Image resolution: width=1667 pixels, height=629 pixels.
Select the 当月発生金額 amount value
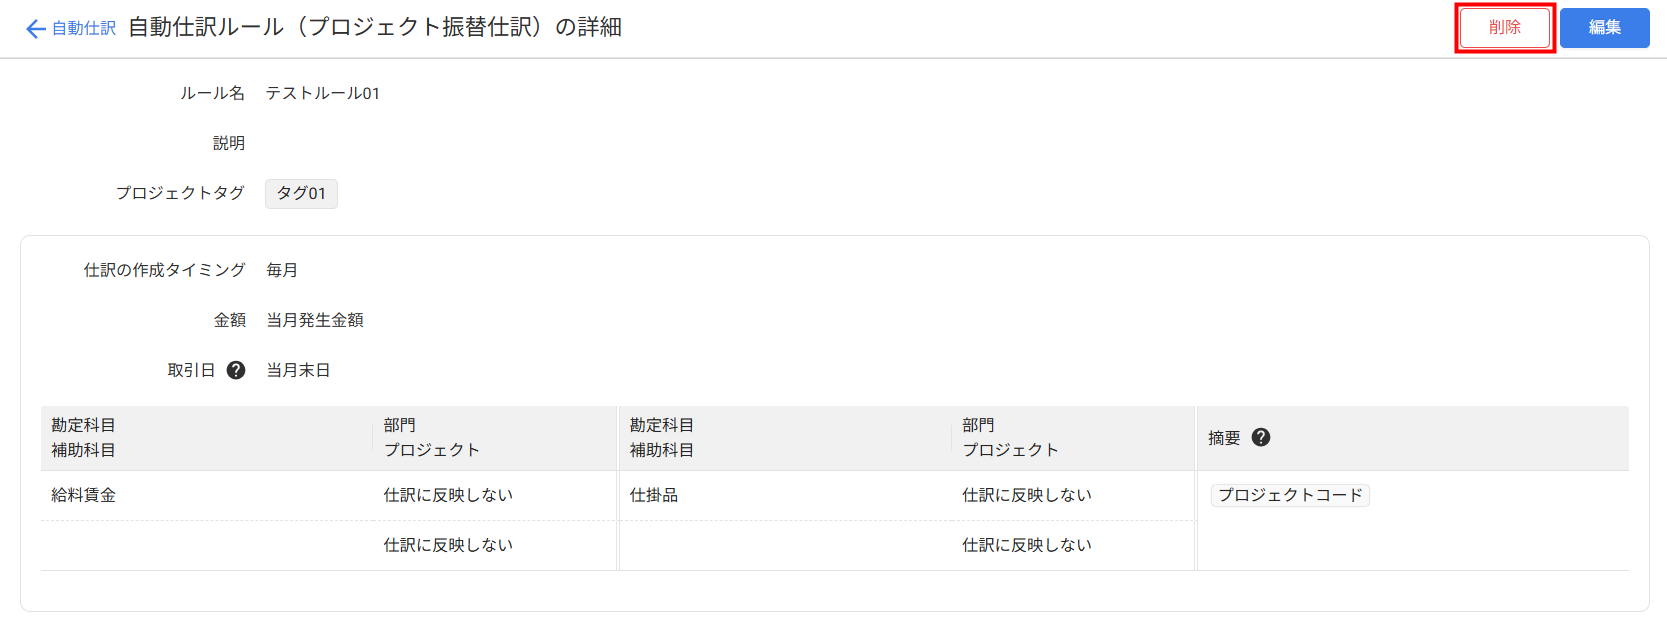tap(315, 320)
